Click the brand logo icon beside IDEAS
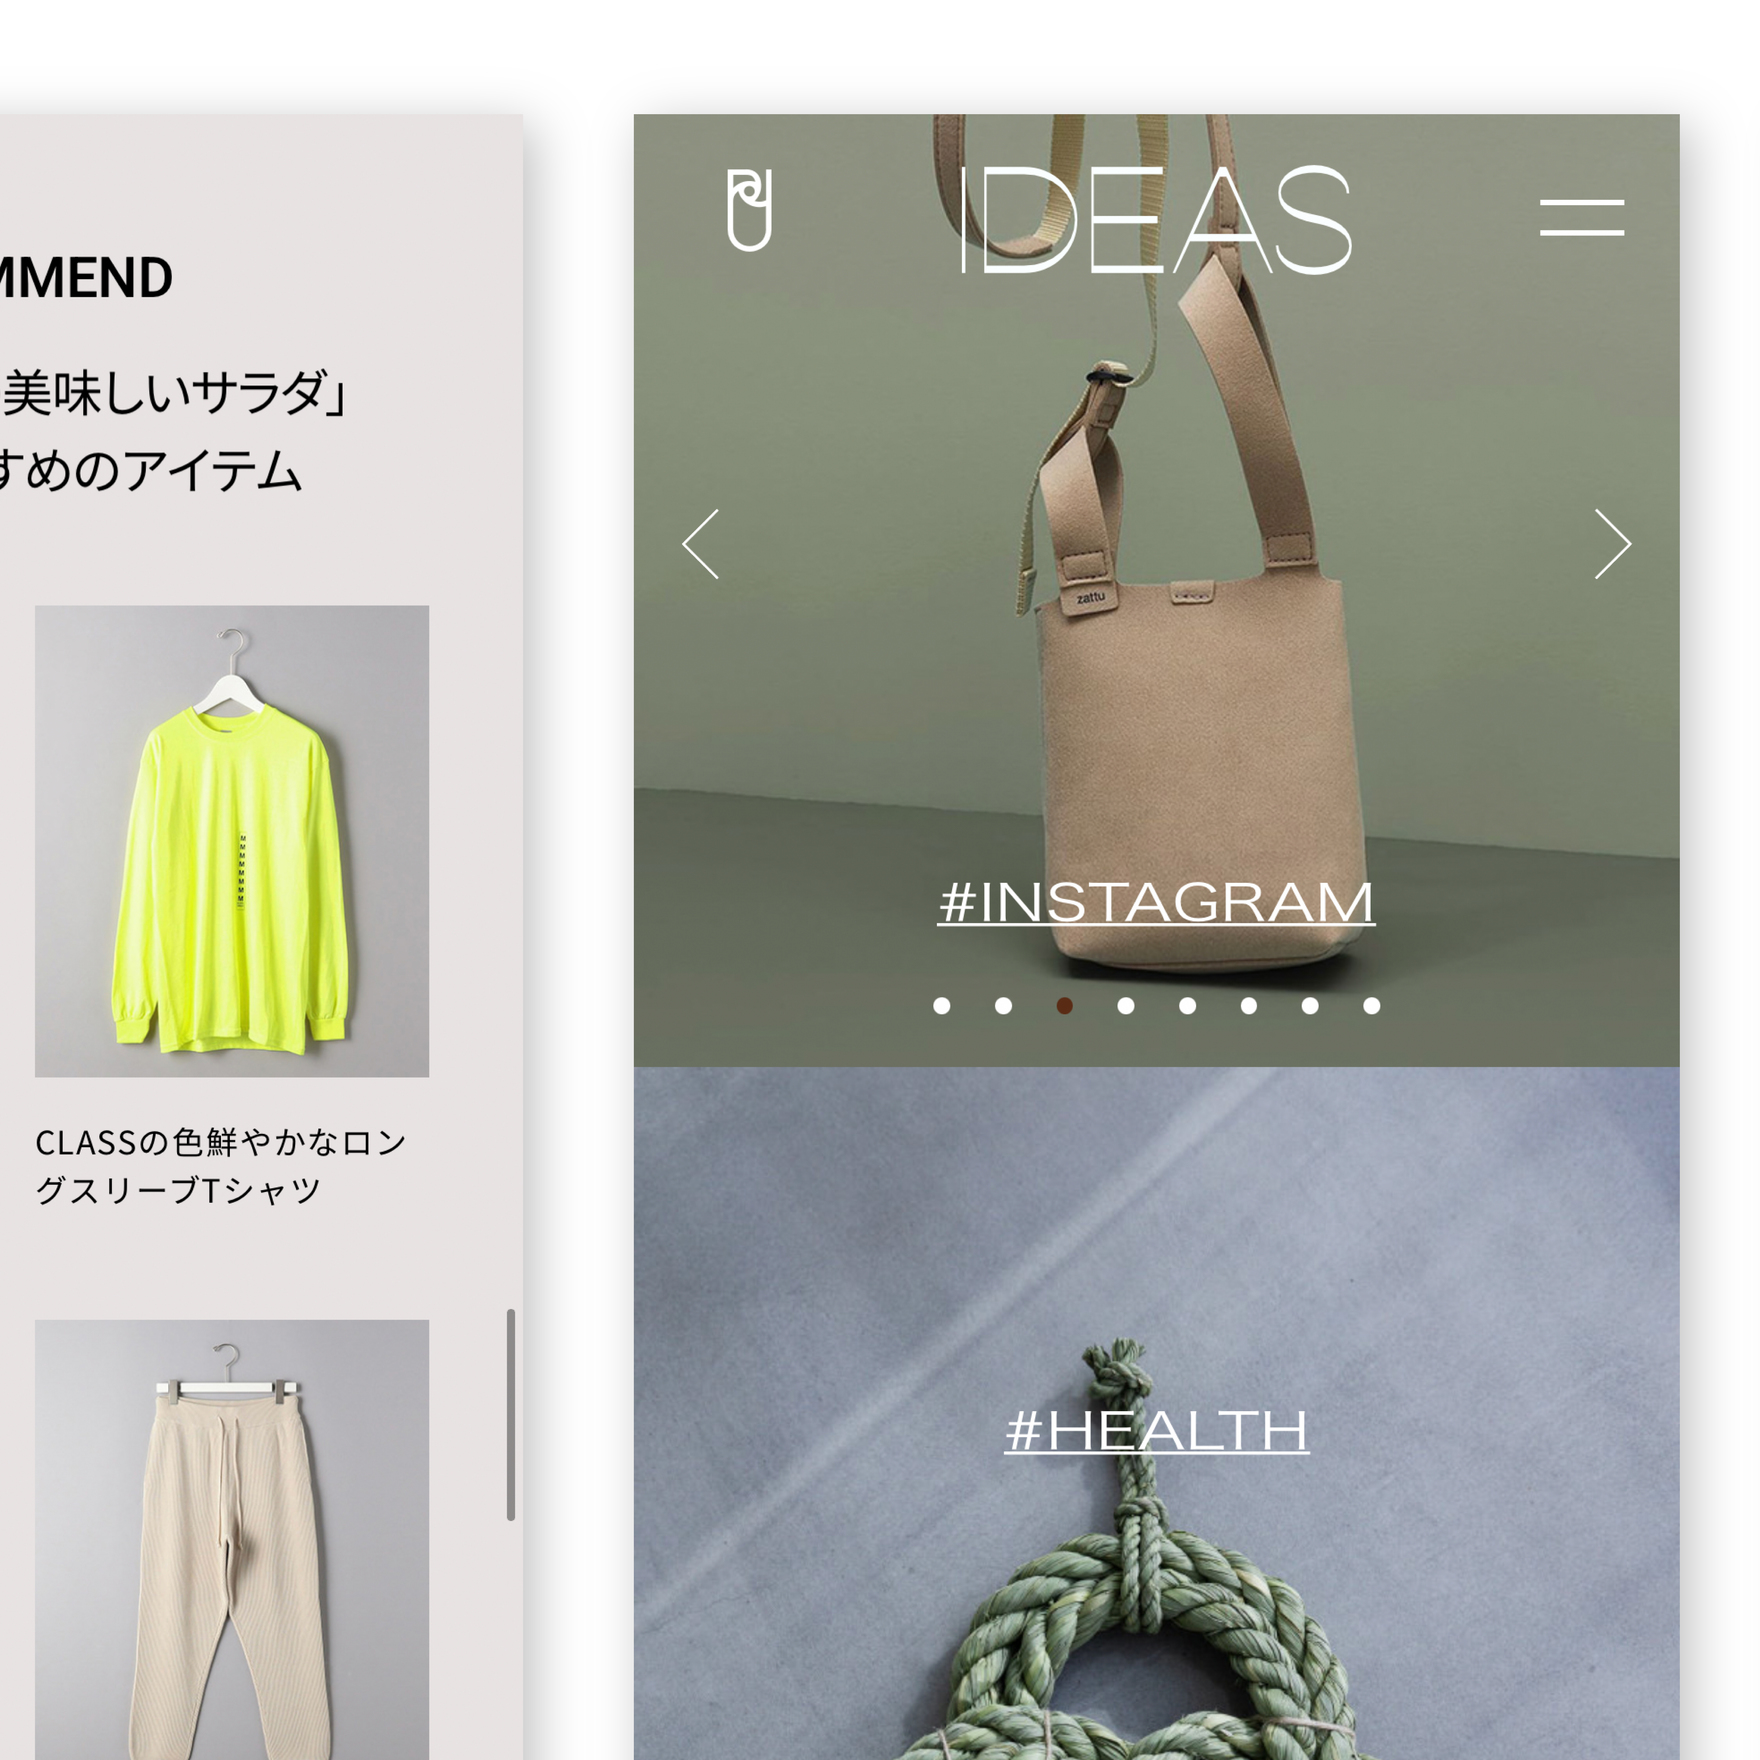The image size is (1760, 1760). click(749, 210)
